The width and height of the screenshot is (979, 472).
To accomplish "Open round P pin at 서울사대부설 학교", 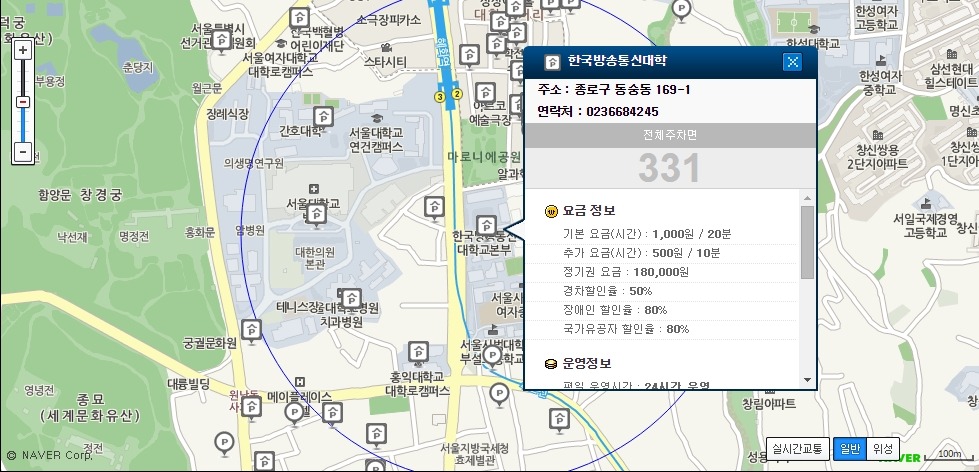I will (x=493, y=356).
